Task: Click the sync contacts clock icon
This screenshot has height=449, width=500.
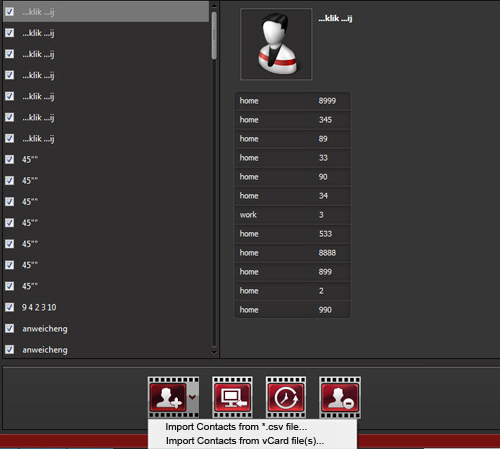Action: (x=286, y=397)
